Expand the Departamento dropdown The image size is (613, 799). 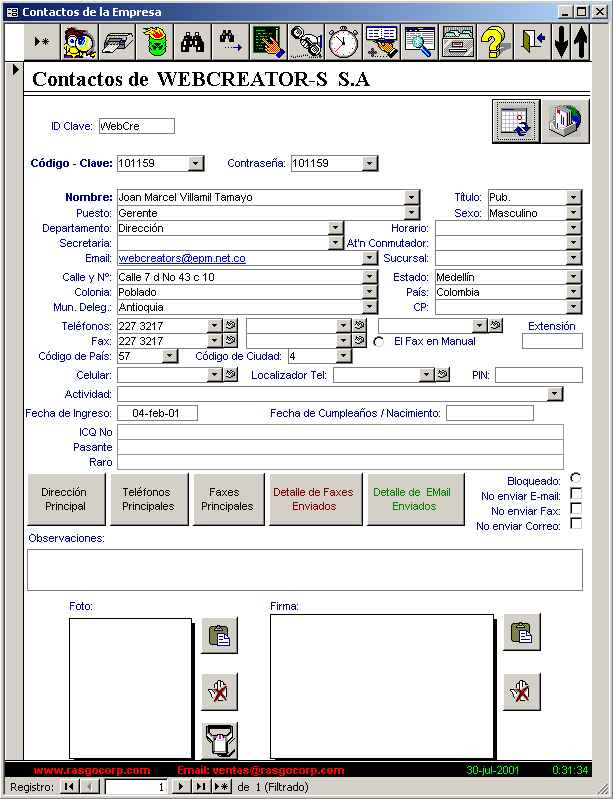click(x=336, y=228)
